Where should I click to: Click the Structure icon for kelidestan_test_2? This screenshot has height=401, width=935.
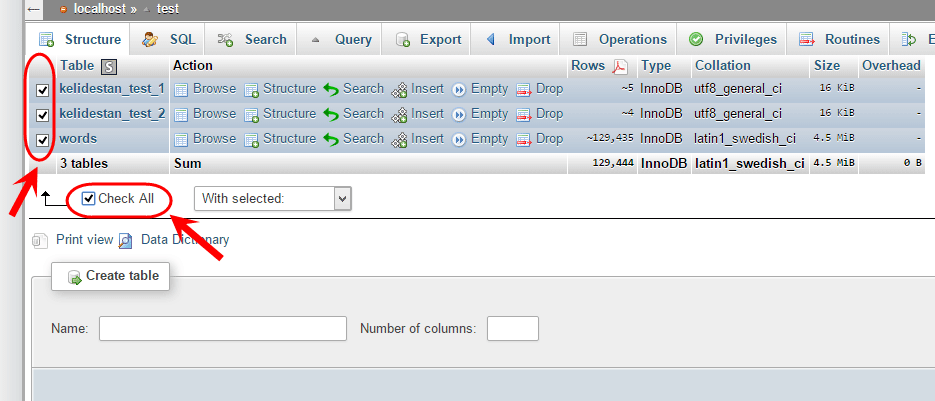pyautogui.click(x=252, y=115)
